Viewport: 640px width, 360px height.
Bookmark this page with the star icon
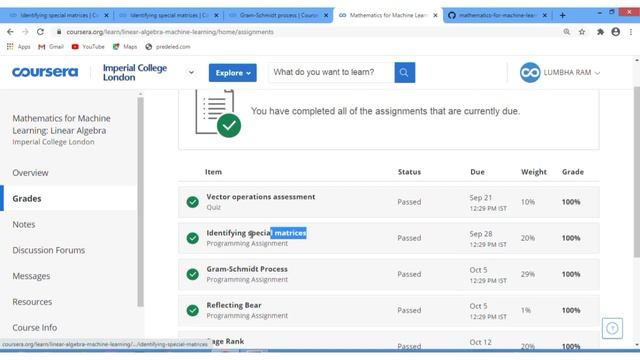pyautogui.click(x=582, y=32)
